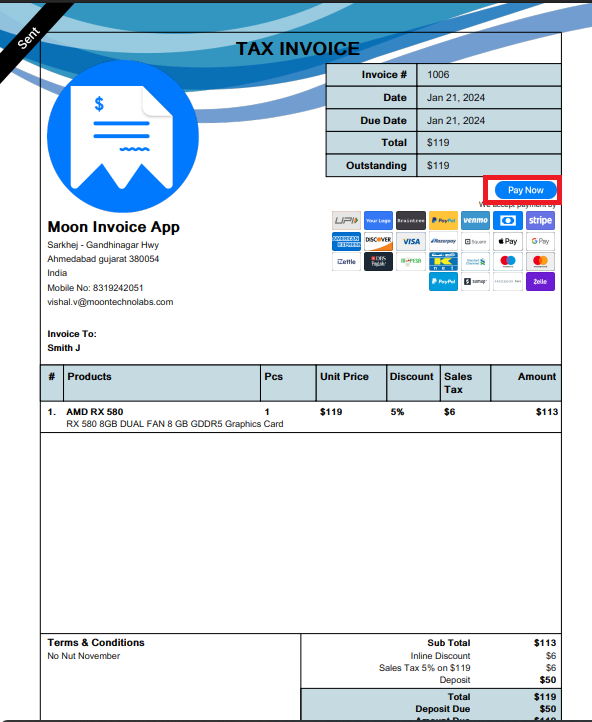Viewport: 592px width, 722px height.
Task: Click the Pay Now button
Action: 525,190
